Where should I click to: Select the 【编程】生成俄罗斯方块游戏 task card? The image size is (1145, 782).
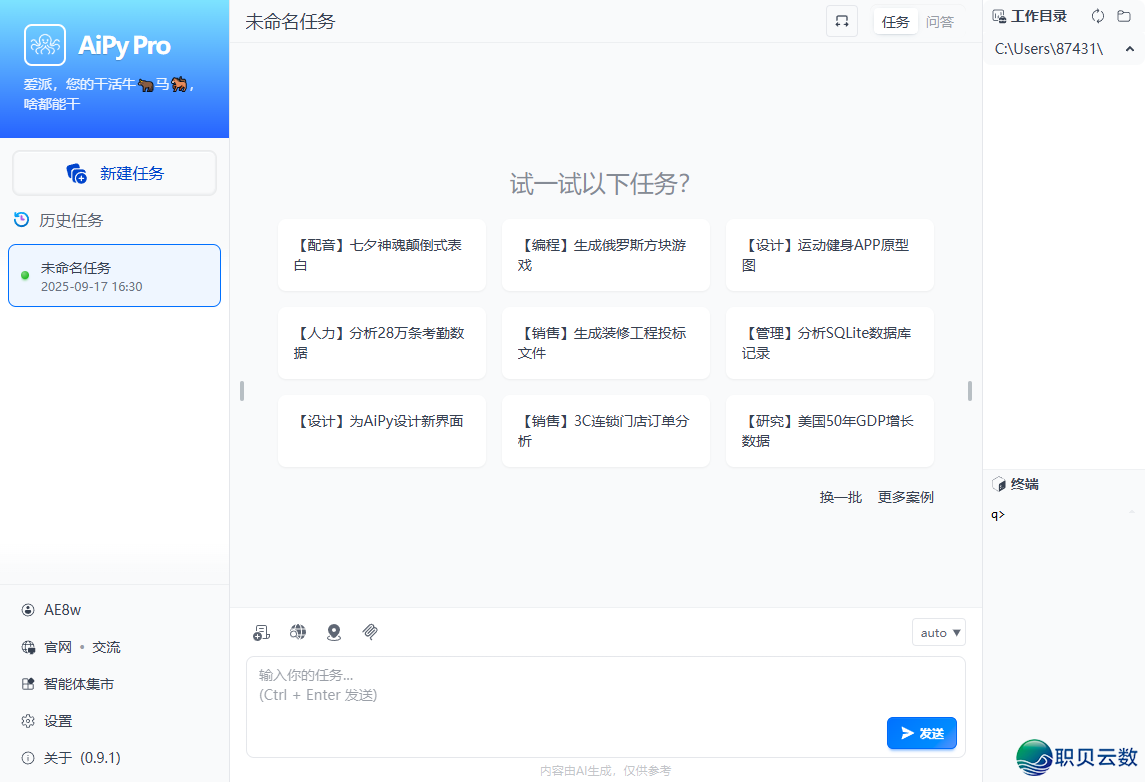(x=605, y=255)
